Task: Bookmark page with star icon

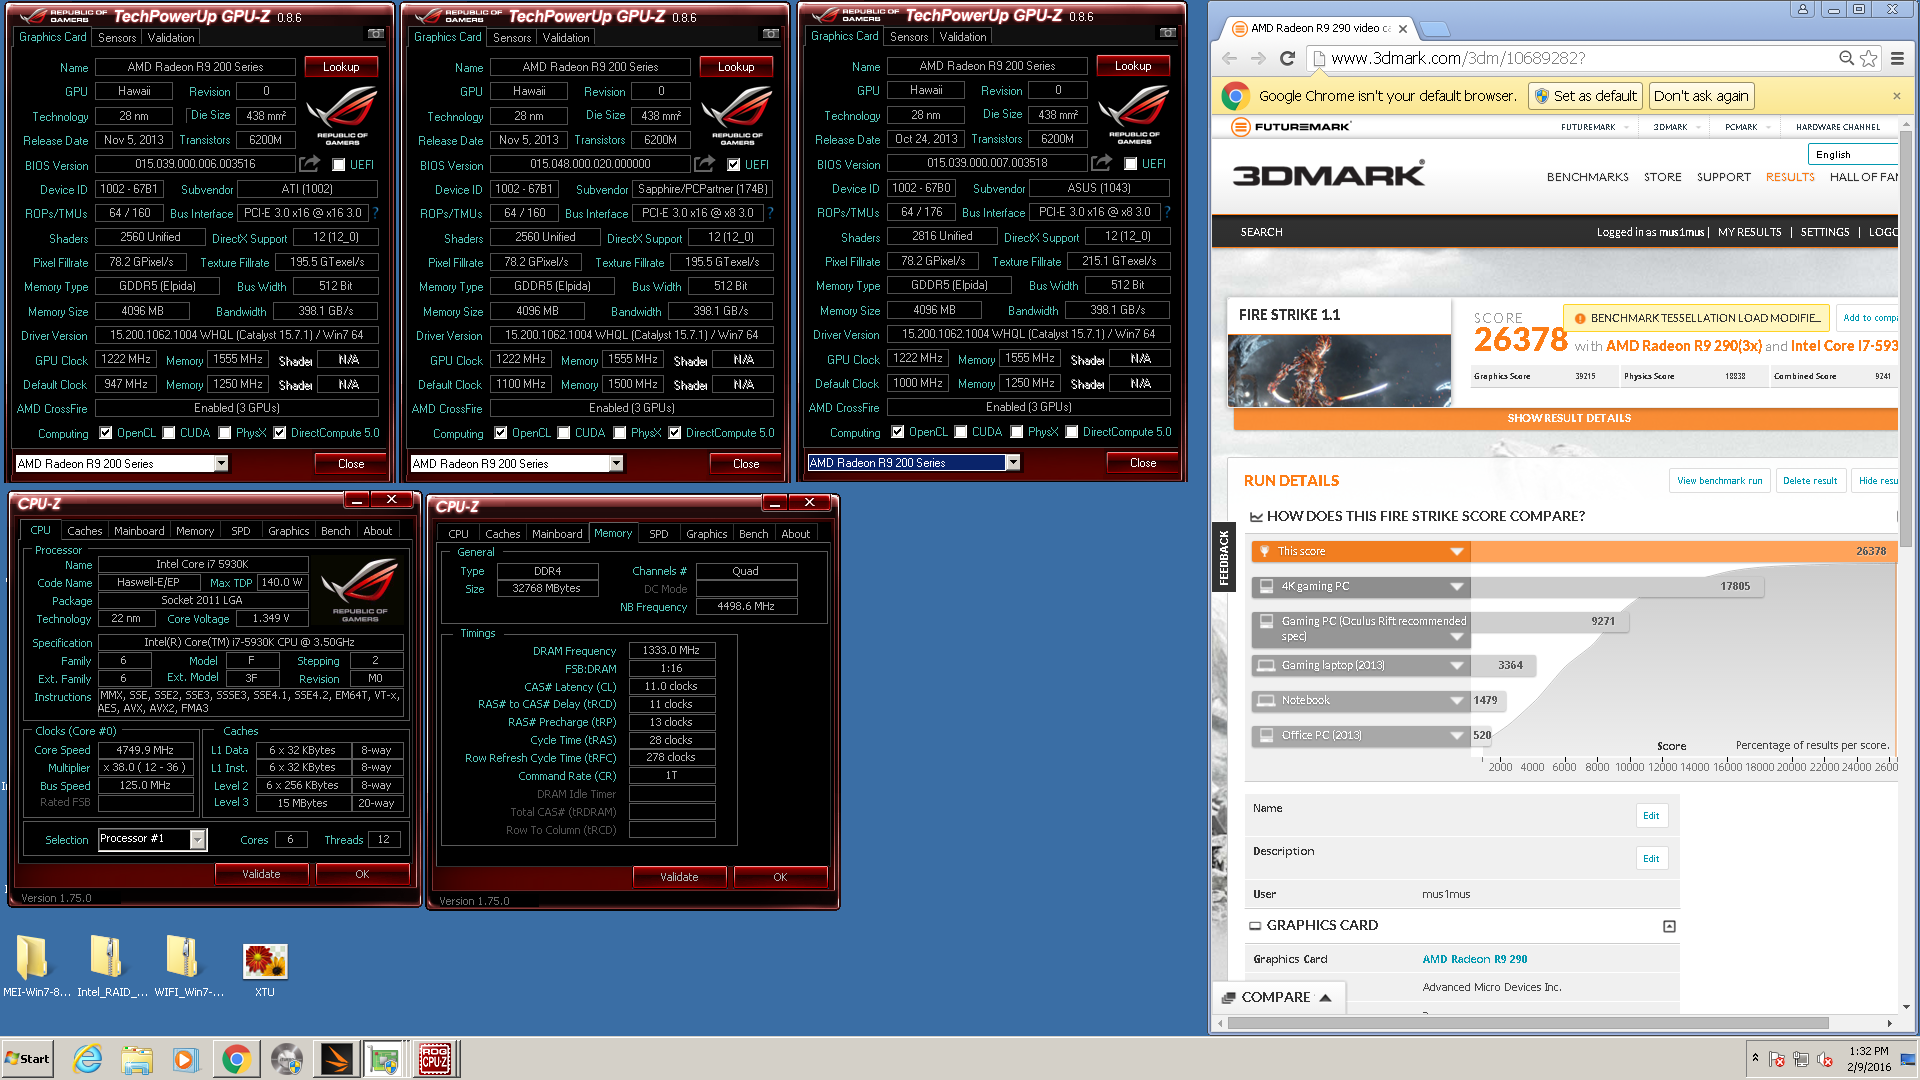Action: coord(1869,58)
